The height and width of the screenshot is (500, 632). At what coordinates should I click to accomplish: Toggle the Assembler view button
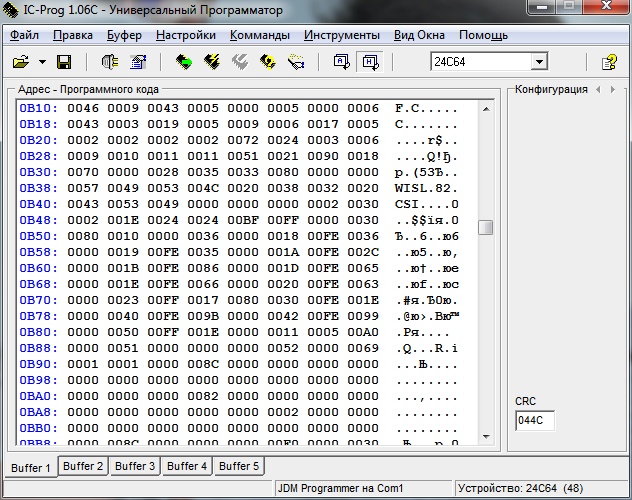[341, 62]
